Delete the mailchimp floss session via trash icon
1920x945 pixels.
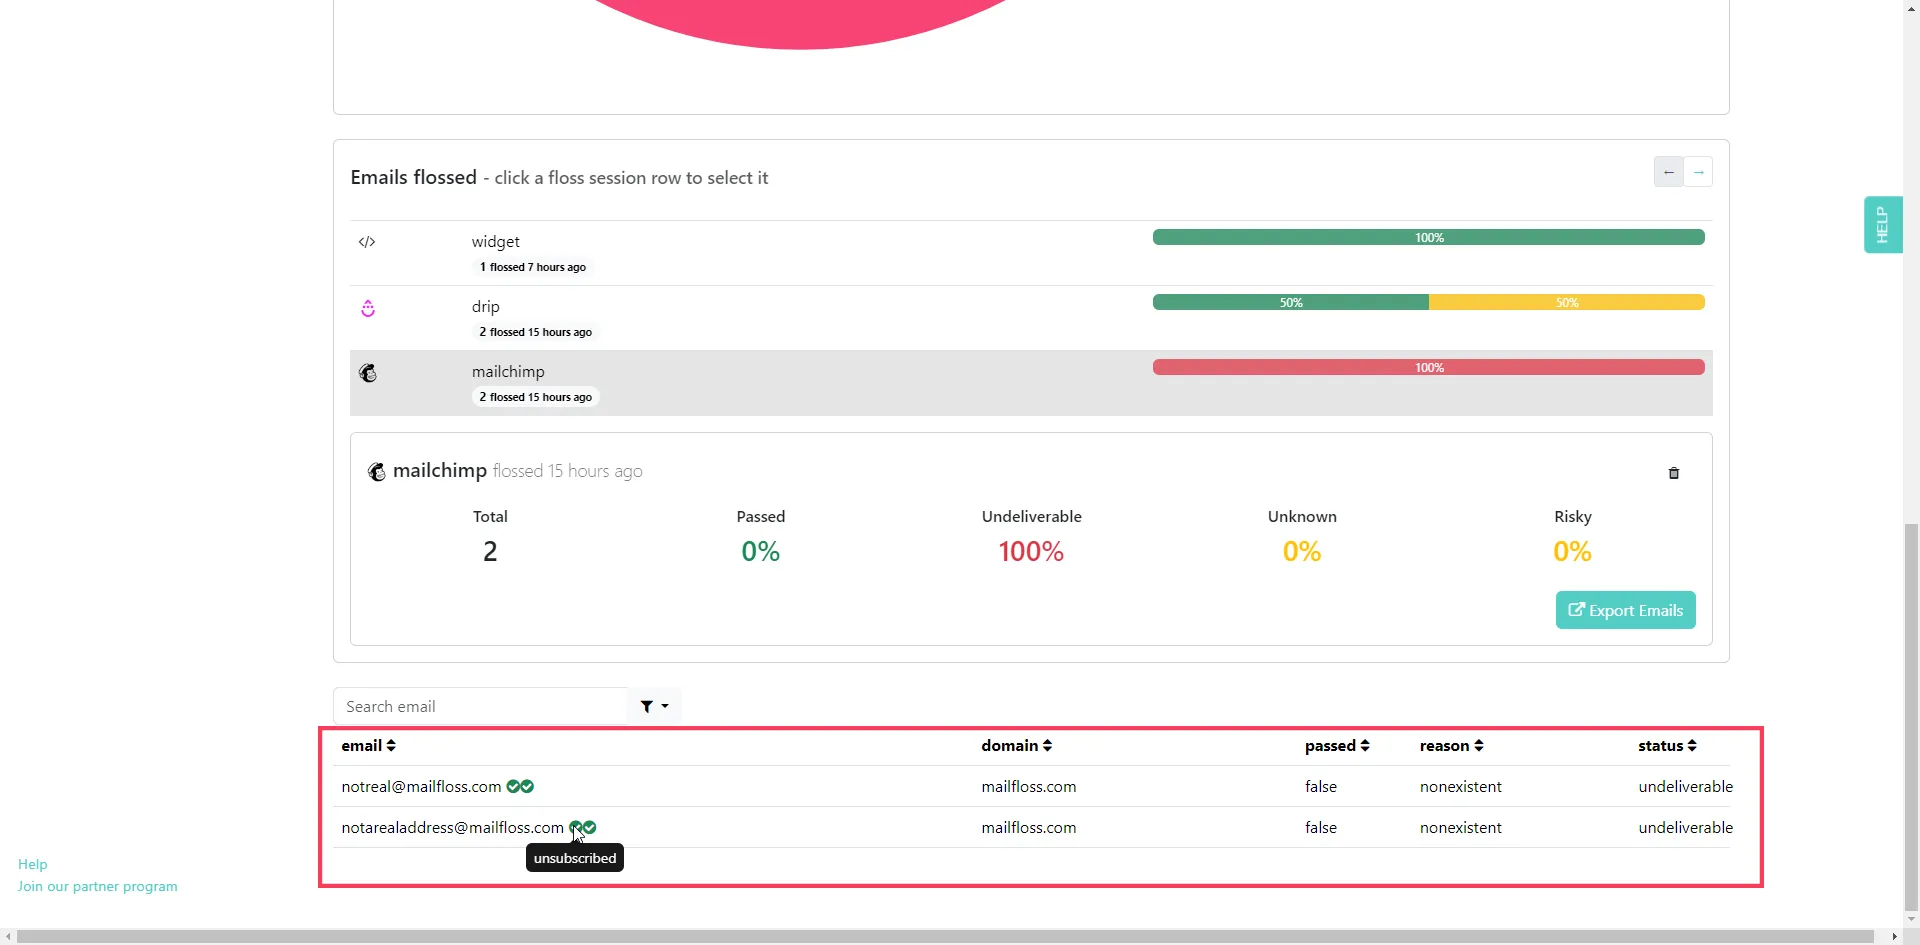tap(1674, 473)
